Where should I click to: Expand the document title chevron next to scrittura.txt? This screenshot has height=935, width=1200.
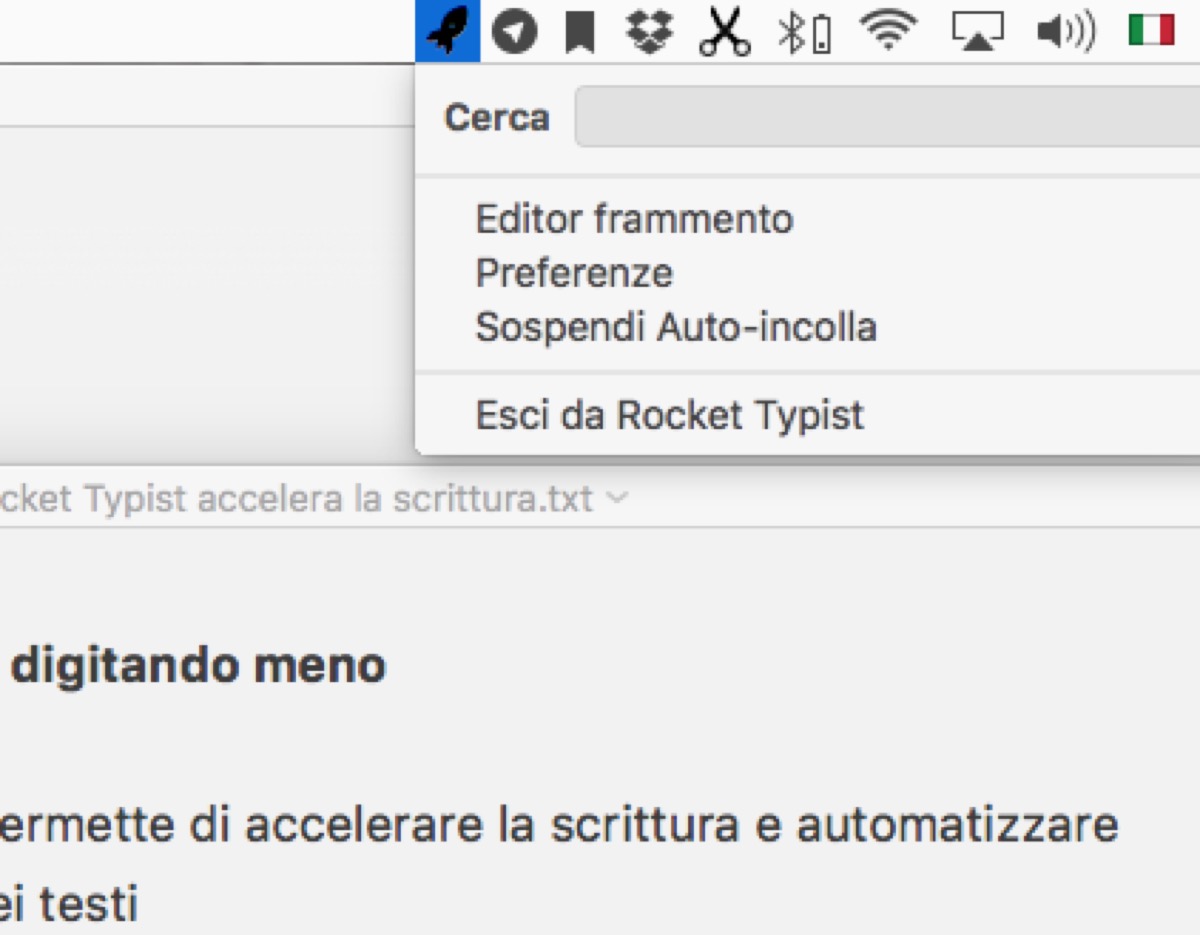pyautogui.click(x=618, y=497)
